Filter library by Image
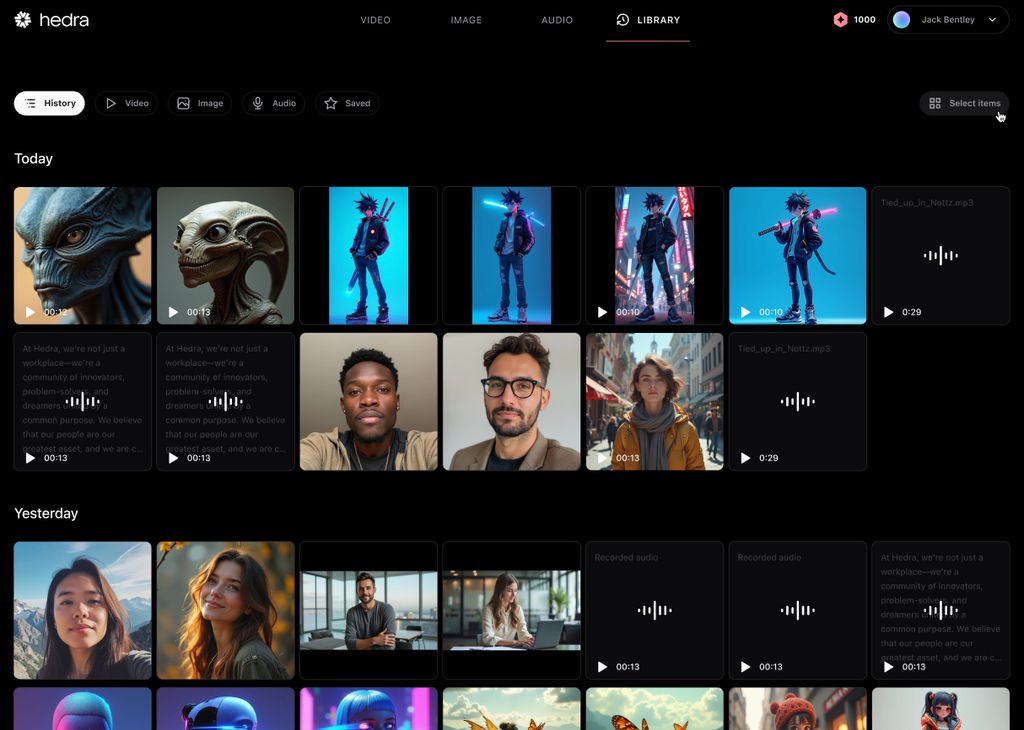This screenshot has width=1024, height=730. pyautogui.click(x=200, y=103)
